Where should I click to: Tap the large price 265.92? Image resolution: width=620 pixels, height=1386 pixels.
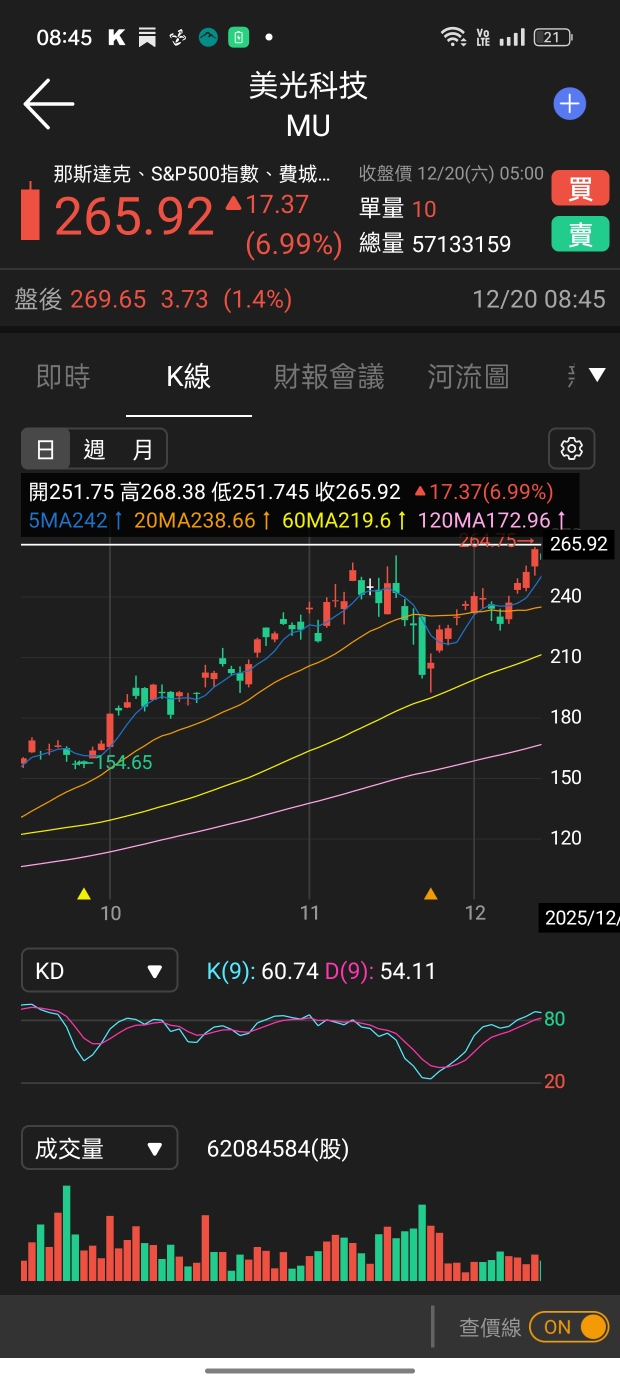pos(134,217)
